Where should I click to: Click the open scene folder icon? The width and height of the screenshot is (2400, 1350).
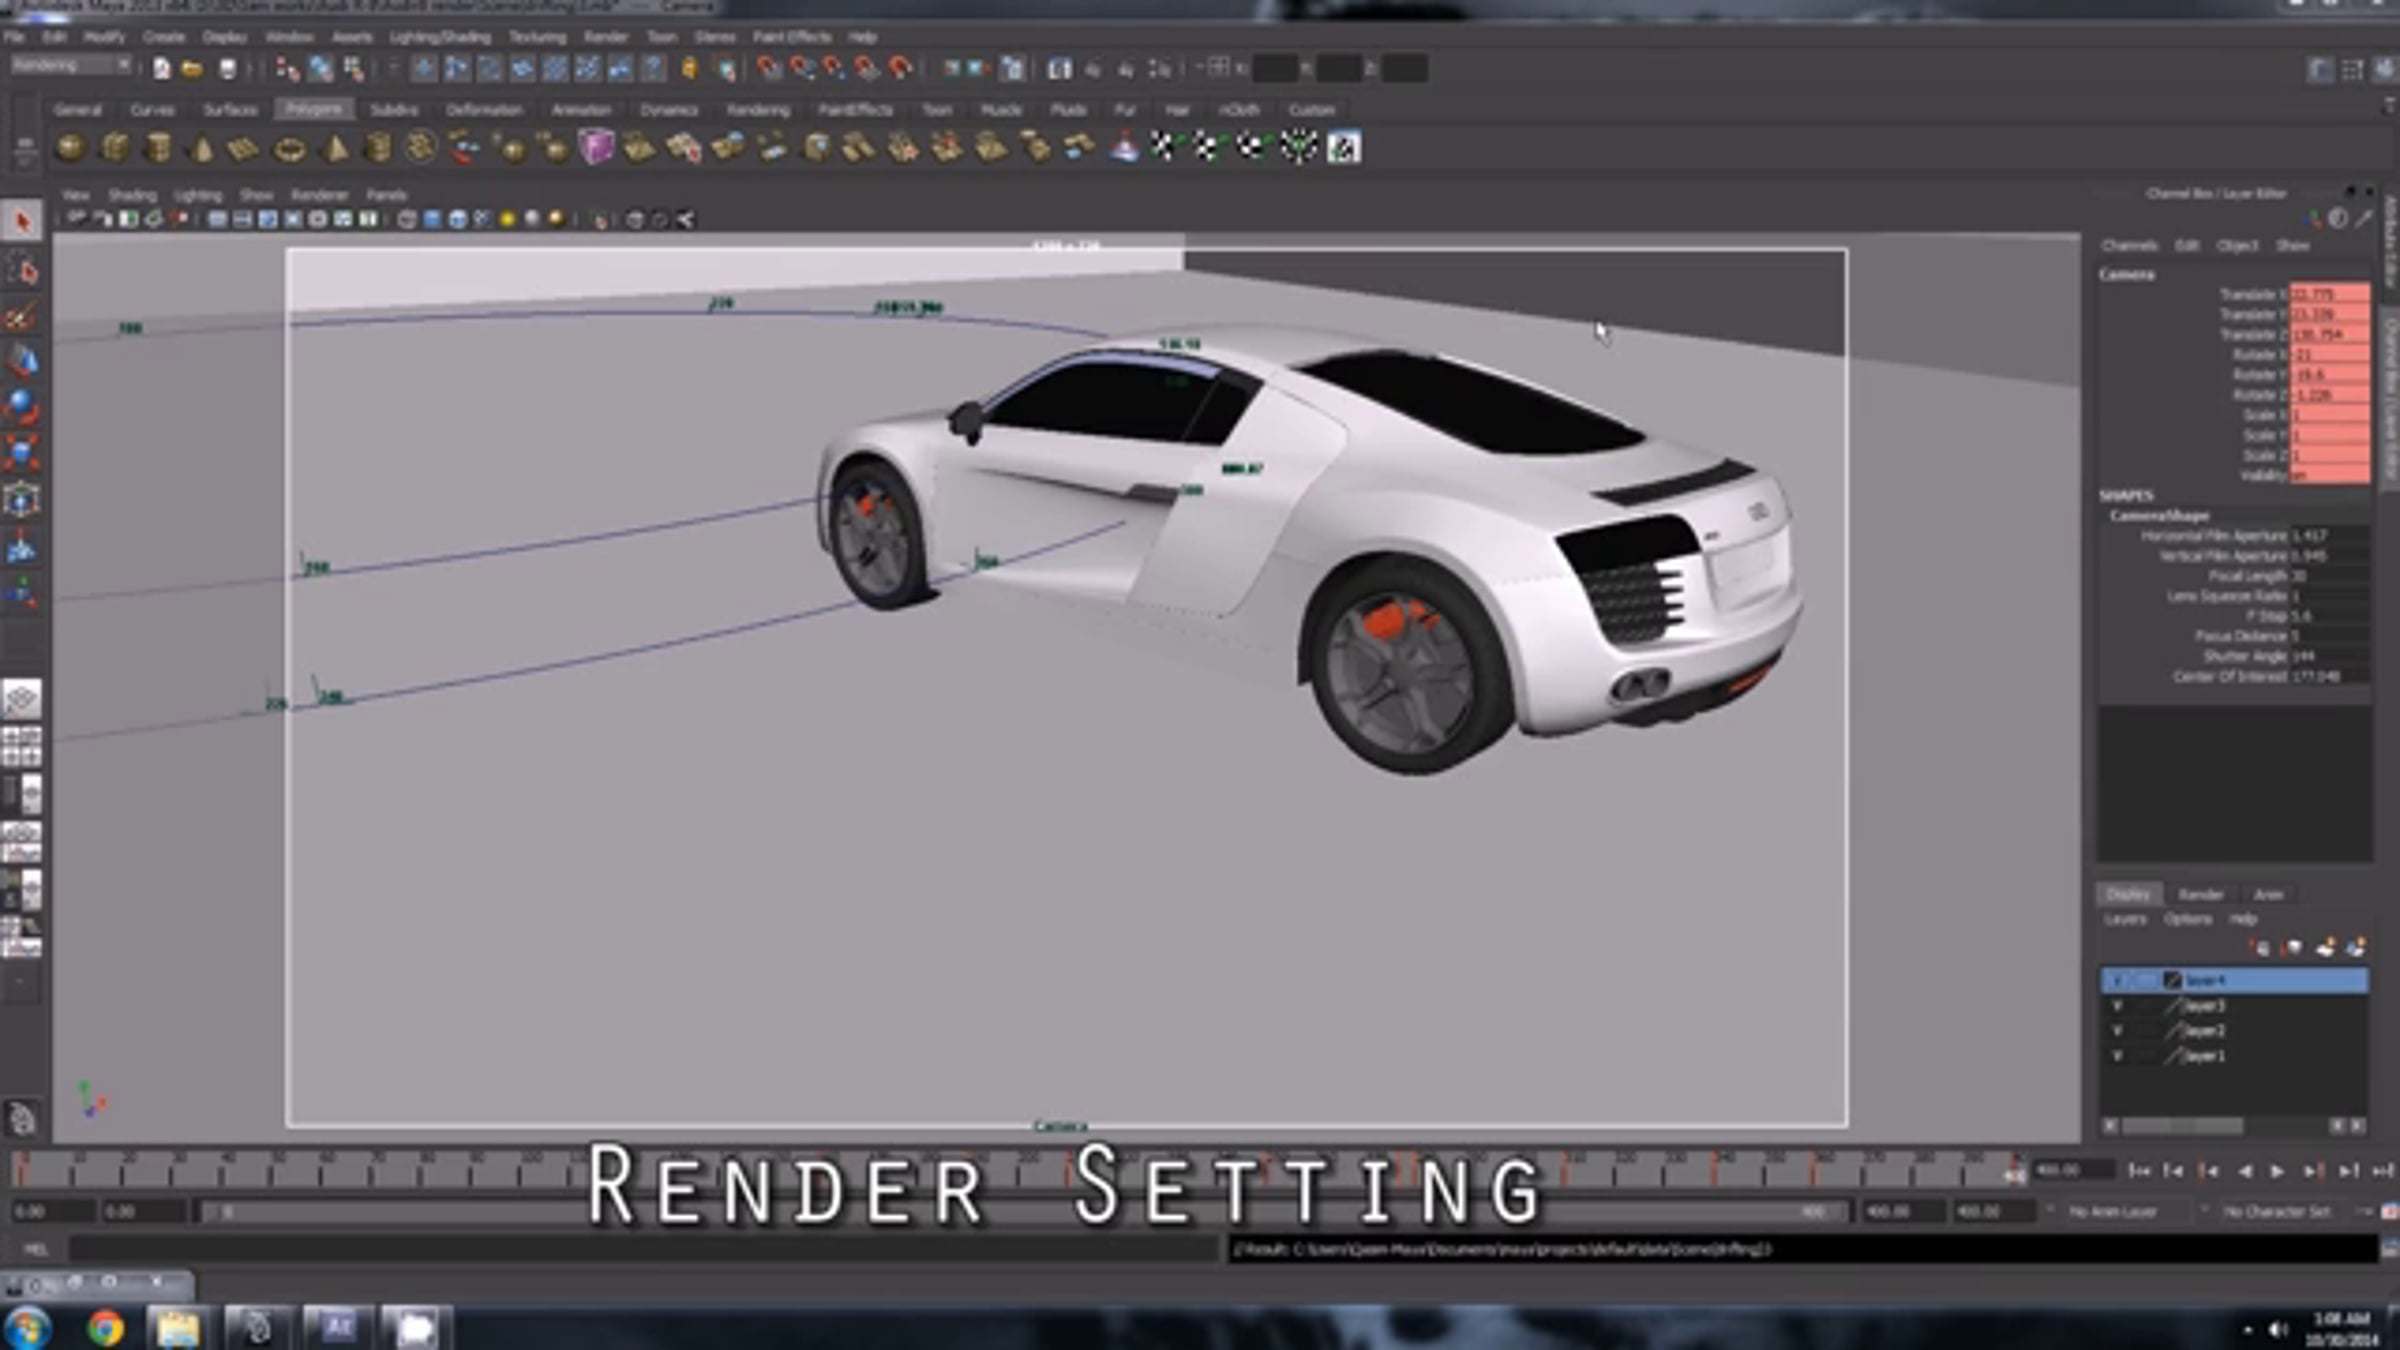pyautogui.click(x=192, y=69)
